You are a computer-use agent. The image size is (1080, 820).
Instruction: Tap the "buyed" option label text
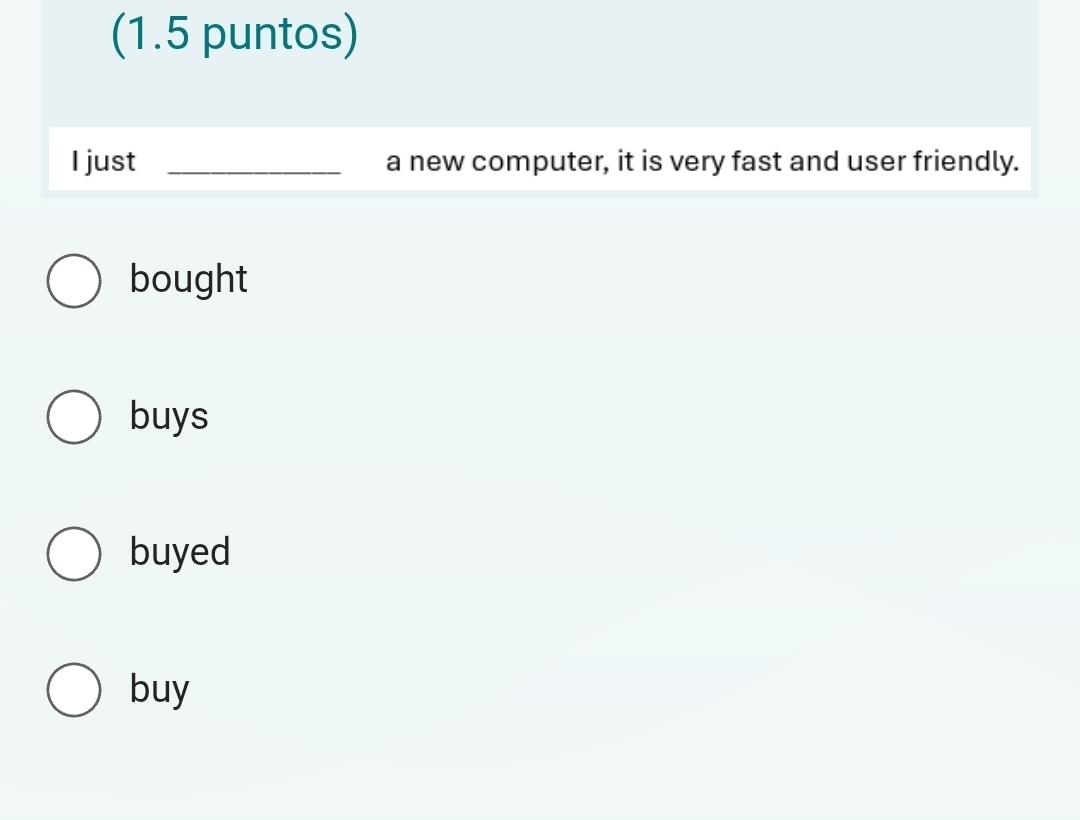pos(180,552)
